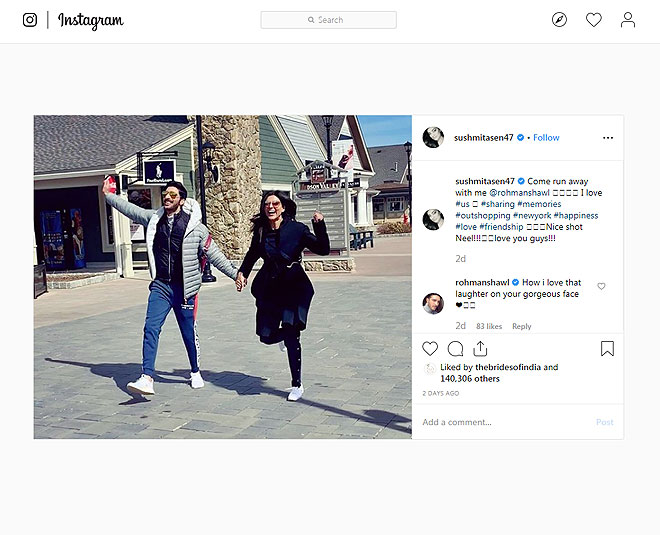
Task: Click the comment speech bubble icon
Action: pyautogui.click(x=455, y=349)
